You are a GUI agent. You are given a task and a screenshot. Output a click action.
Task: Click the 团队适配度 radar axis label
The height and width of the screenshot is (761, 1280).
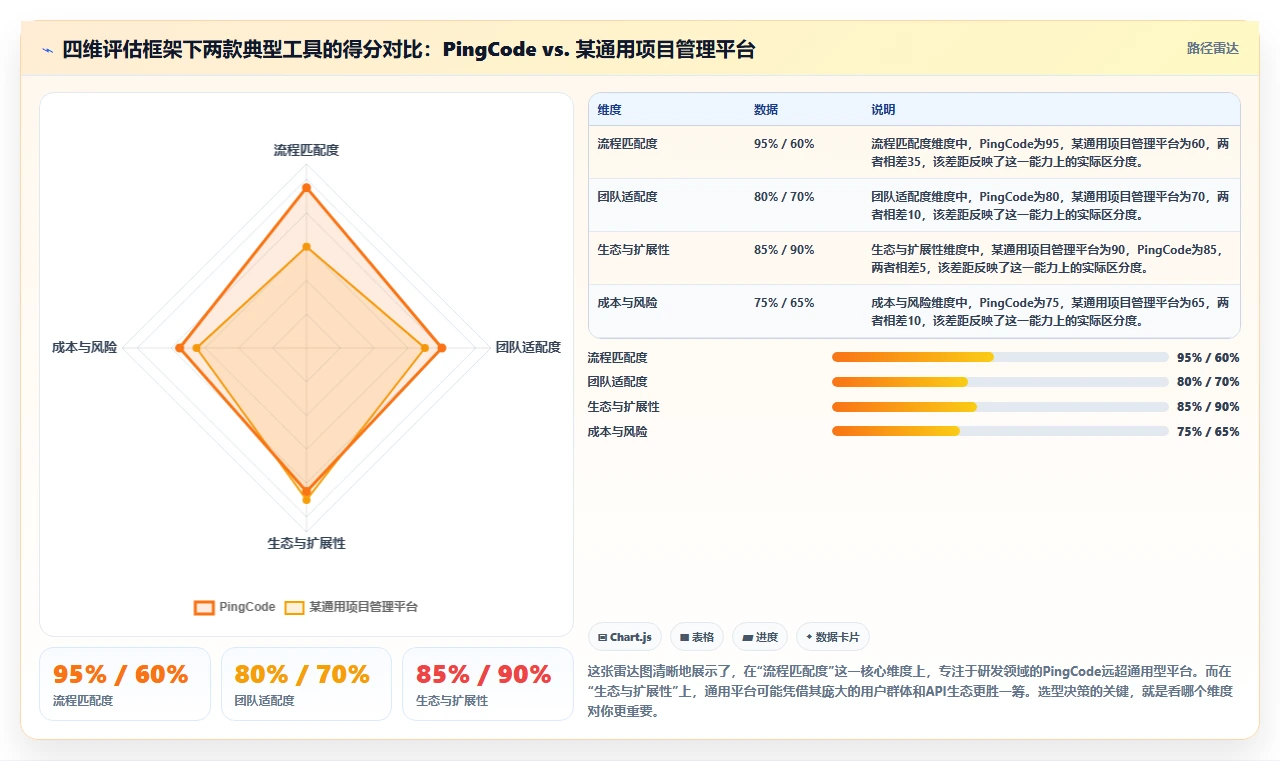click(528, 347)
